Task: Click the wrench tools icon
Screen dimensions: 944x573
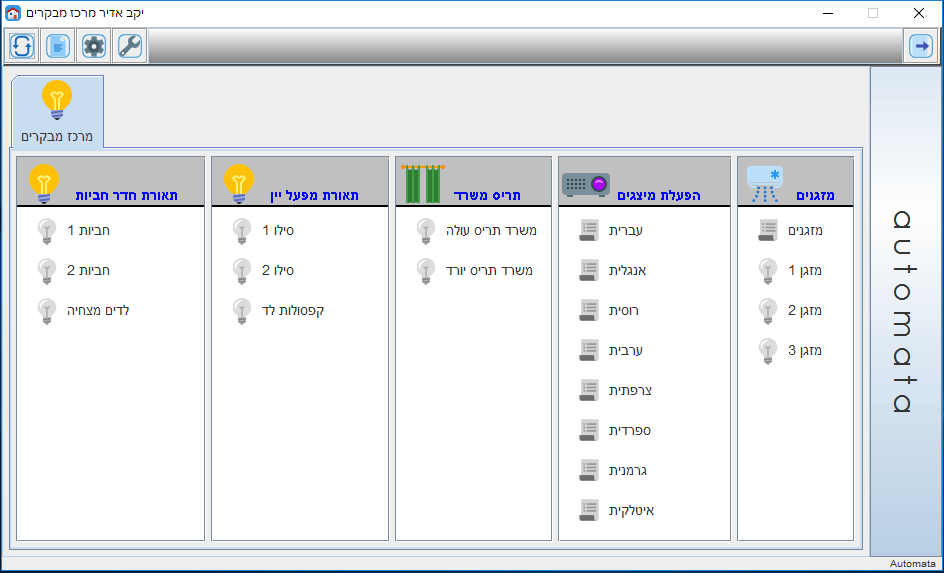Action: click(130, 46)
